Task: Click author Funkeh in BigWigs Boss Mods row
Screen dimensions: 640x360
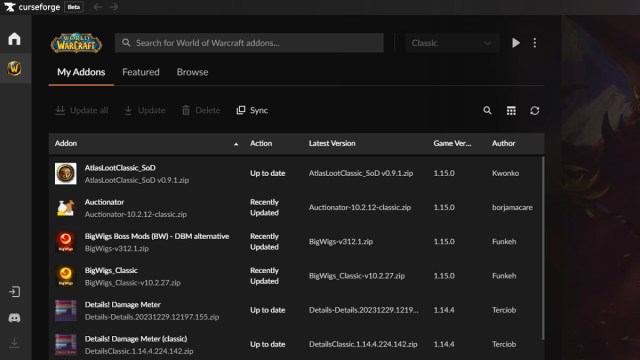Action: pyautogui.click(x=504, y=242)
